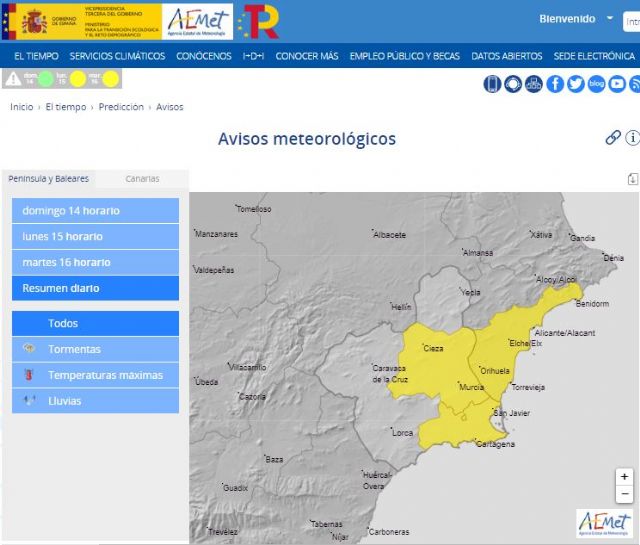Screen dimensions: 640x545
Task: Open the mobile app icon link
Action: coord(492,84)
